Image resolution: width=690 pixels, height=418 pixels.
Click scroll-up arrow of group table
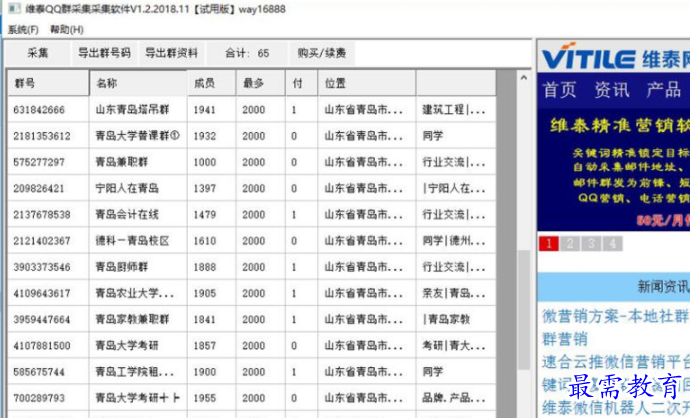click(524, 78)
